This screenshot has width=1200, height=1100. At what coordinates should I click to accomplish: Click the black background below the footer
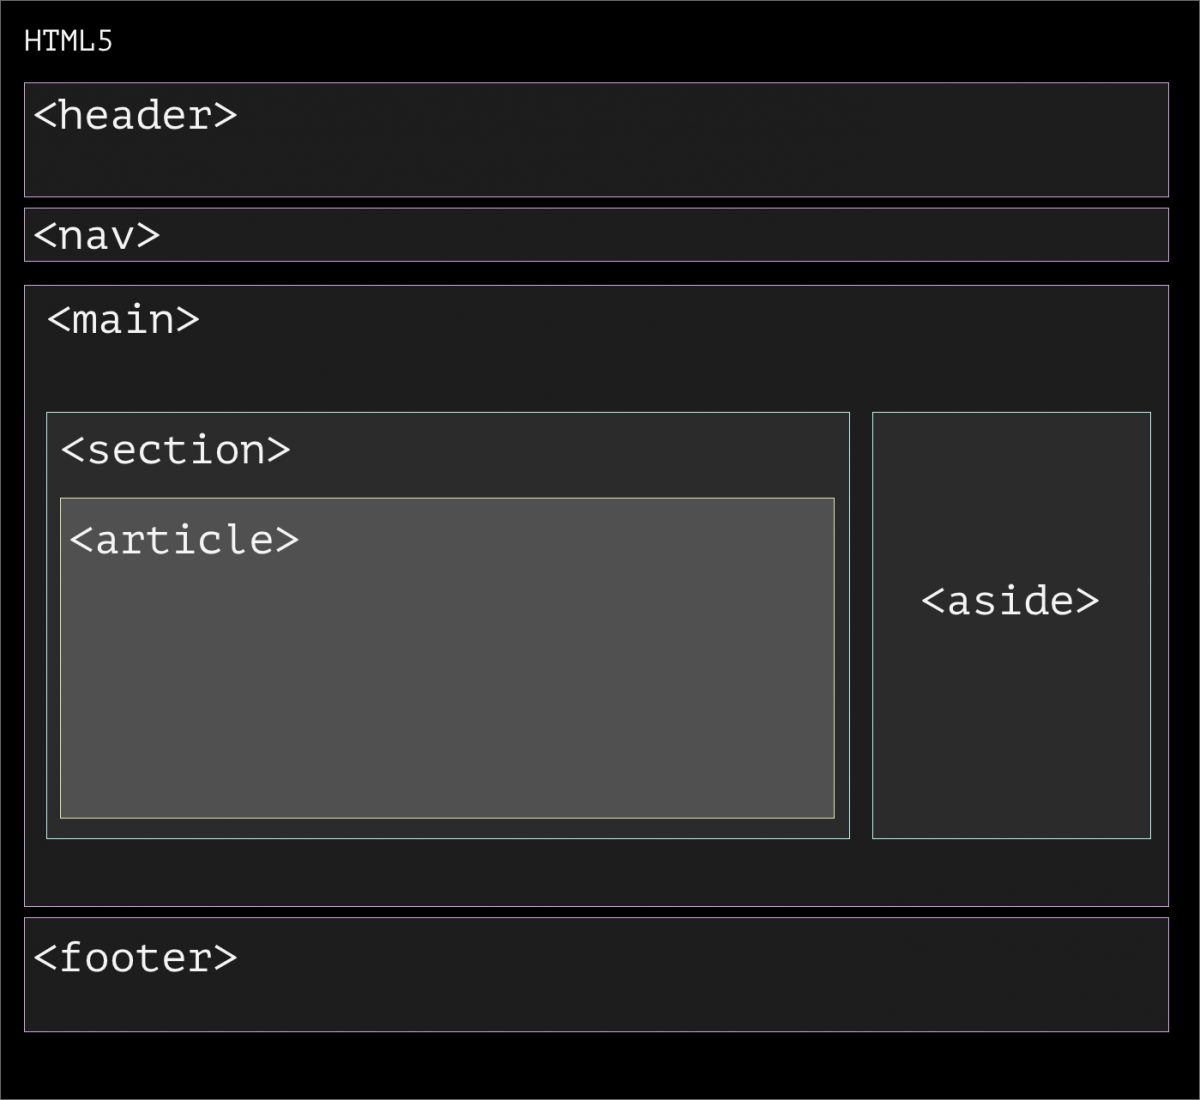(x=600, y=1065)
